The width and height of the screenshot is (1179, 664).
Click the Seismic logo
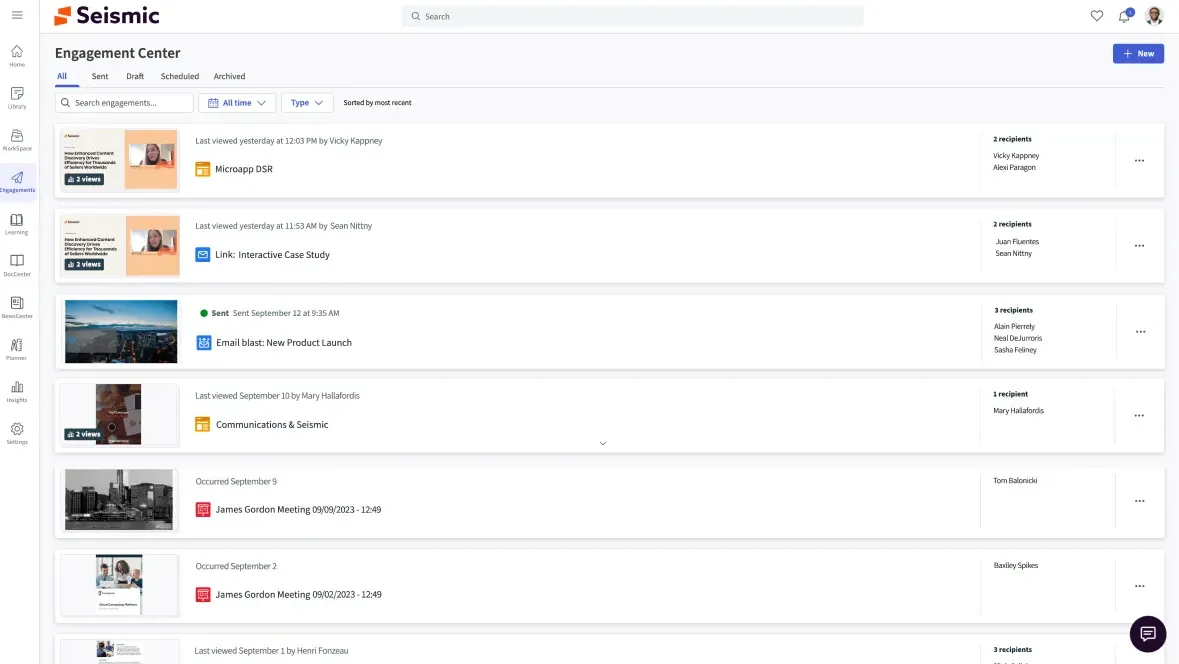(x=107, y=16)
